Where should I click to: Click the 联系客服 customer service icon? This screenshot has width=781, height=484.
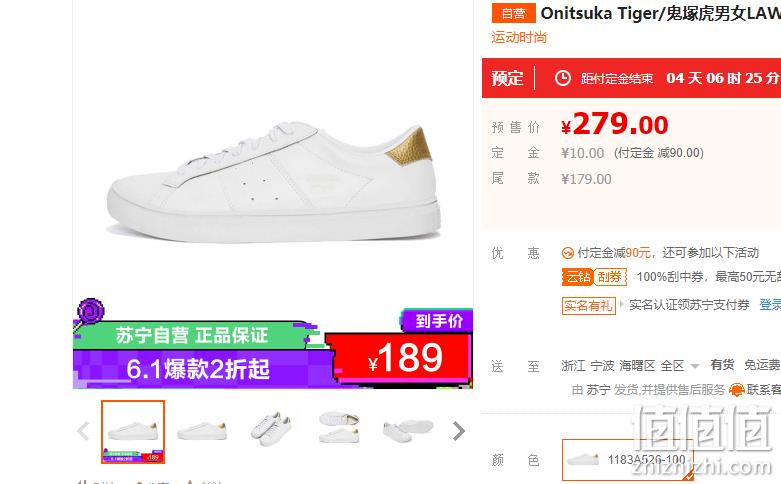(737, 390)
